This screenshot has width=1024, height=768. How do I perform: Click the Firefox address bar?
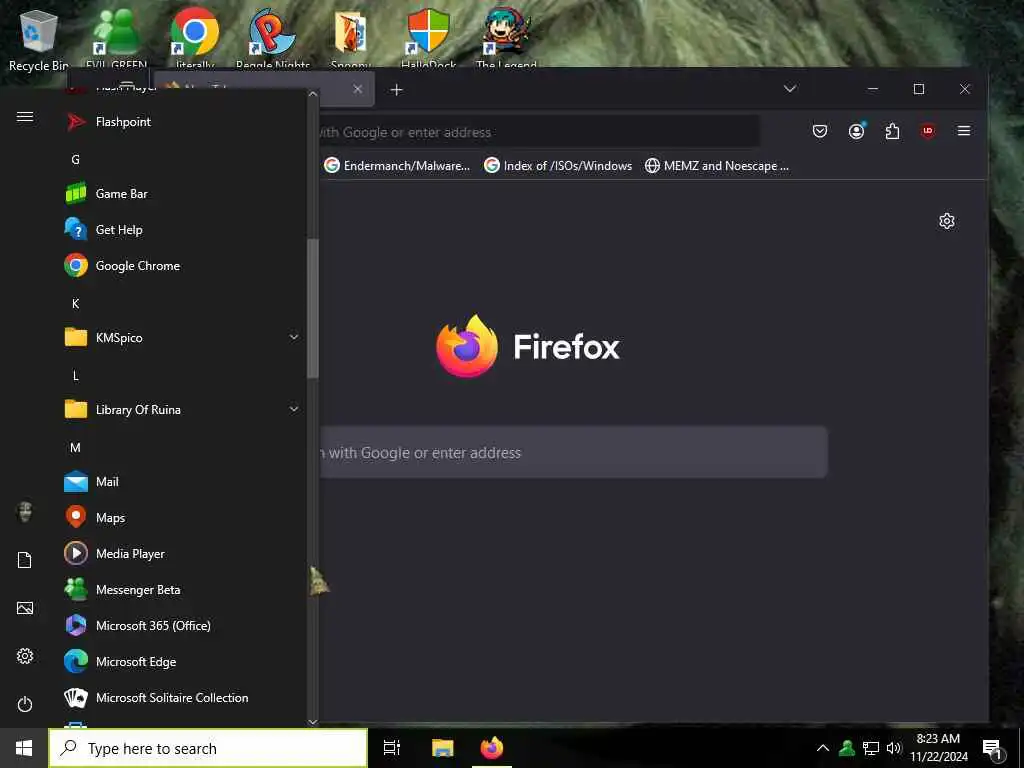tap(539, 132)
